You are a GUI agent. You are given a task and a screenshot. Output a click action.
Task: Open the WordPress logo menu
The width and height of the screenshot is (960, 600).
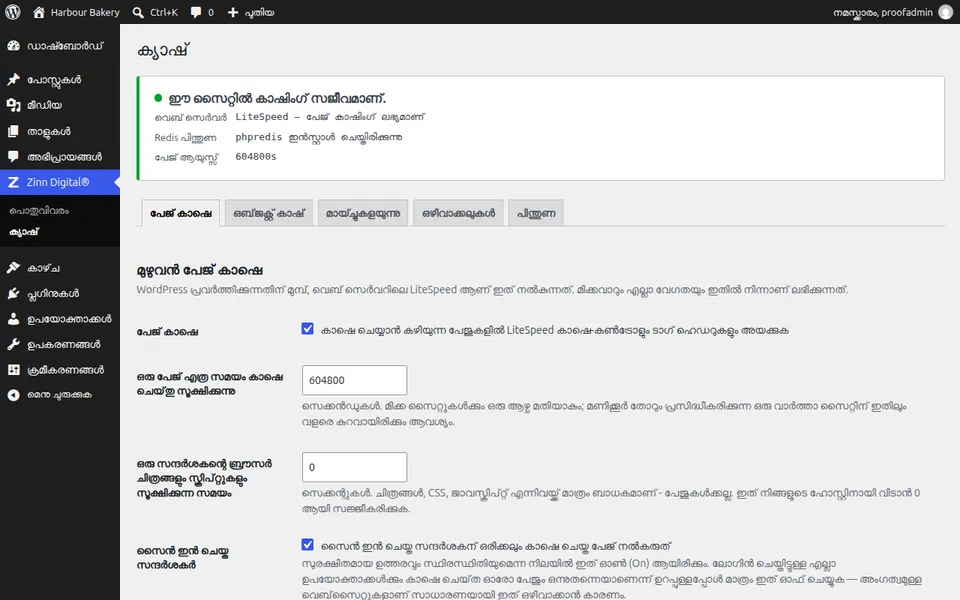click(13, 12)
